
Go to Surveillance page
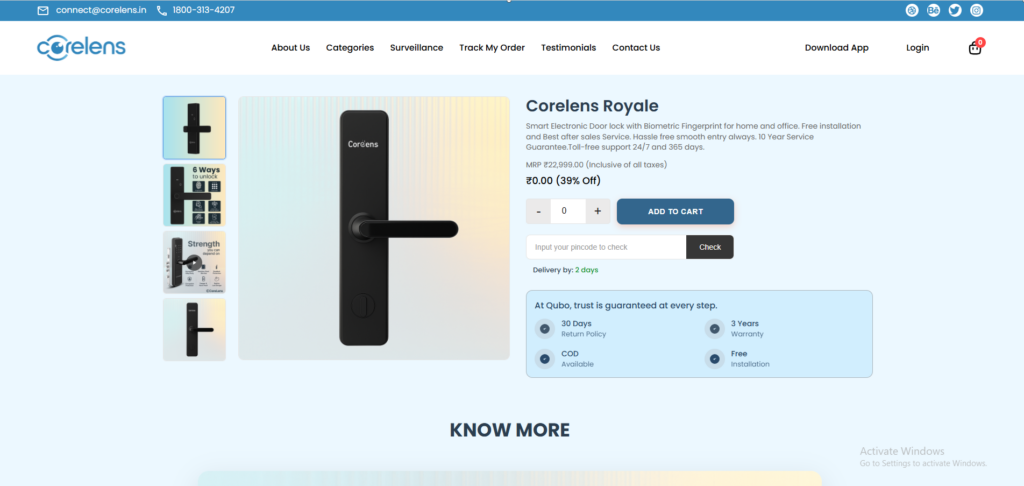(x=417, y=48)
